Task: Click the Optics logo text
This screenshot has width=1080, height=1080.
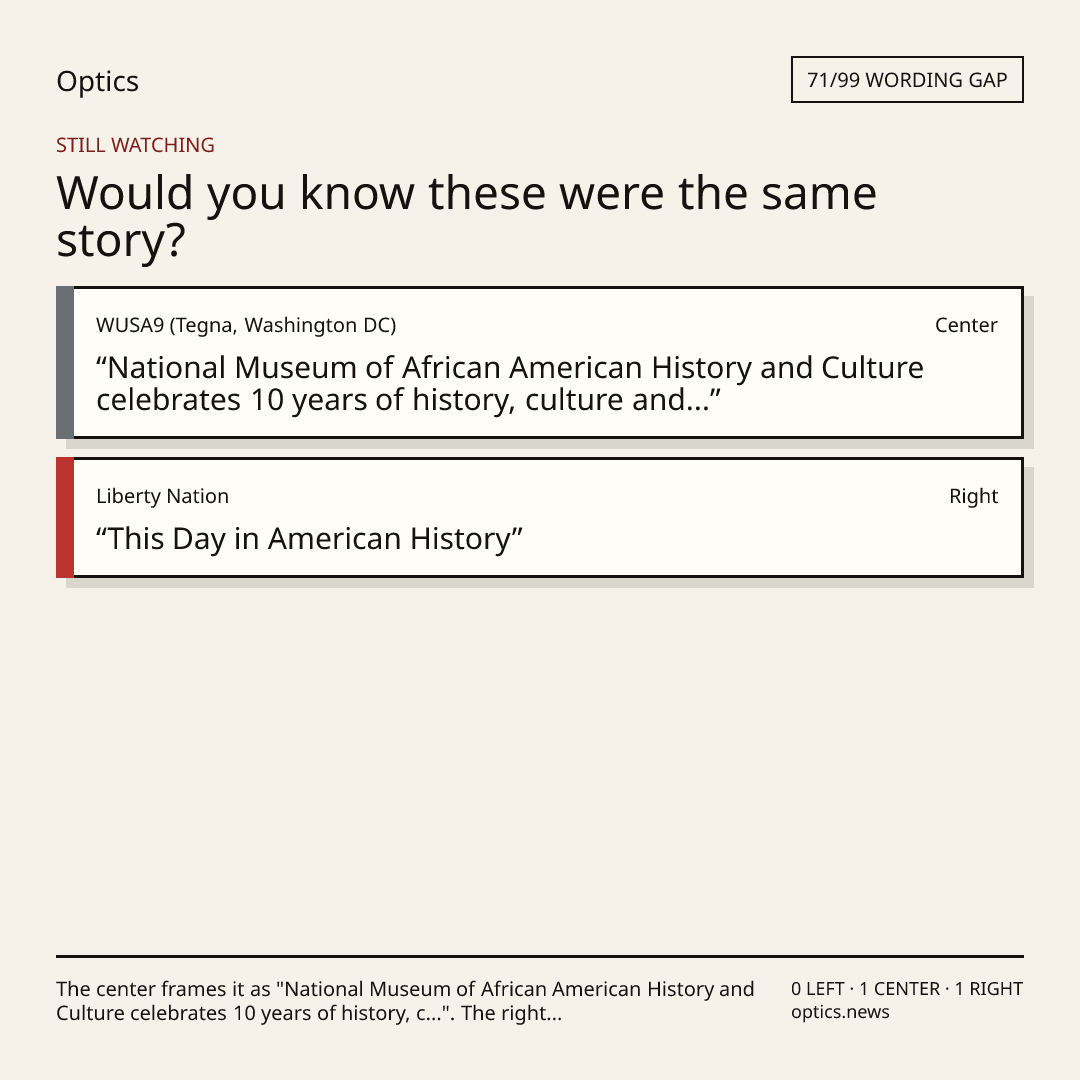Action: point(97,82)
